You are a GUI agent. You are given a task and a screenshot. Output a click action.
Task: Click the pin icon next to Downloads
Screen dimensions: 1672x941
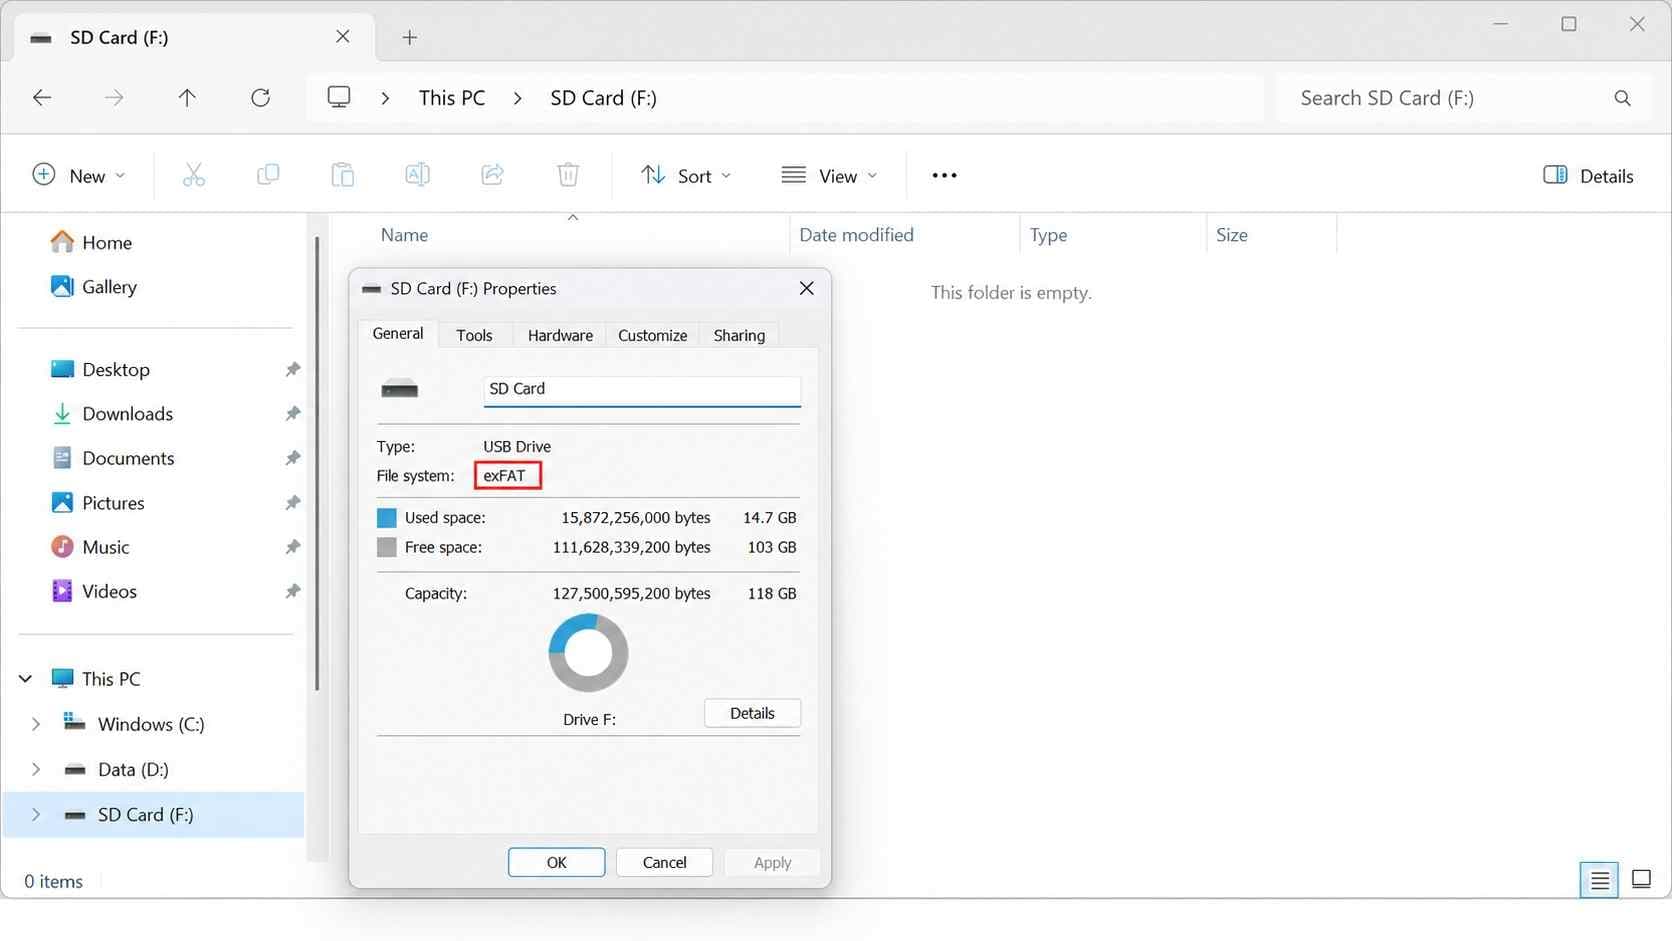point(292,414)
